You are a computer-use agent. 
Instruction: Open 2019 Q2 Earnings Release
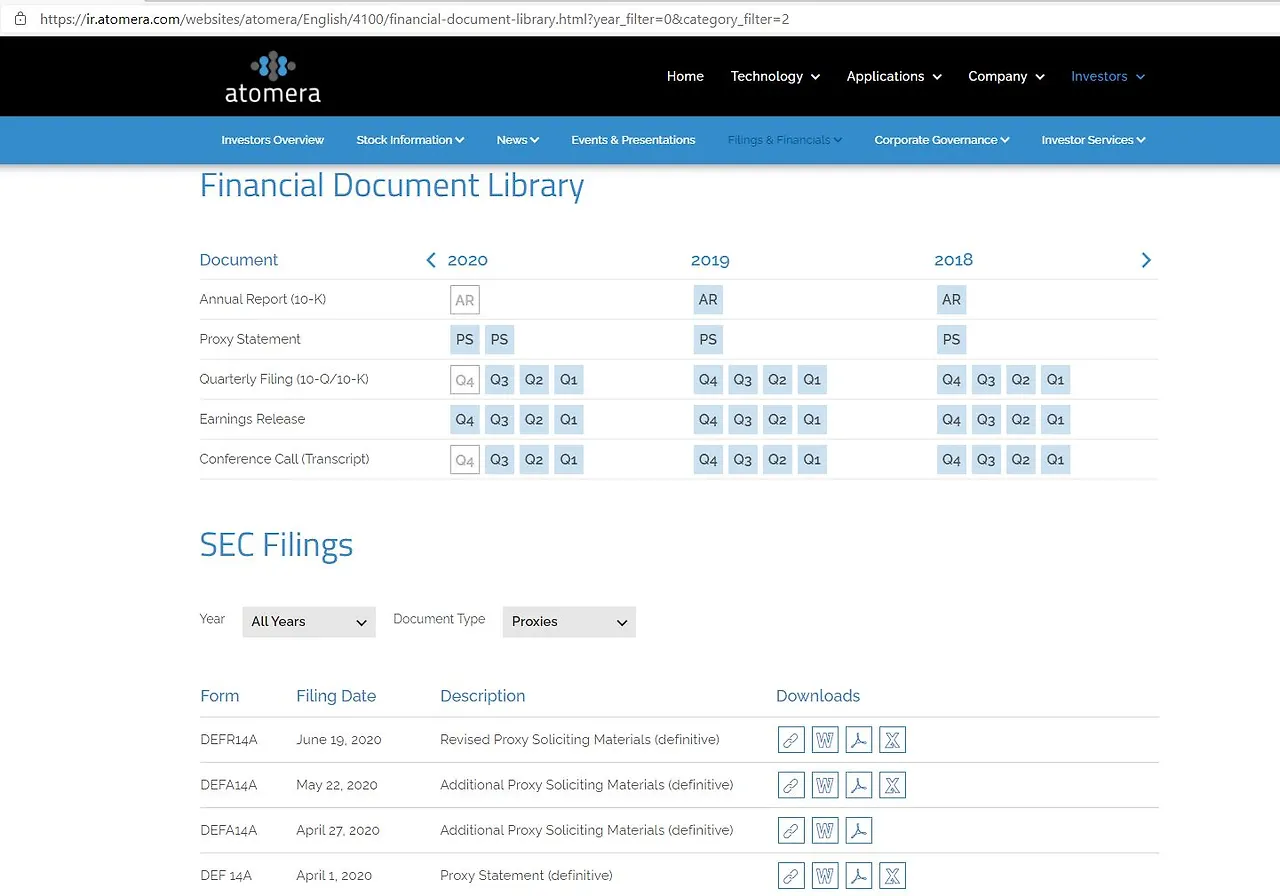pyautogui.click(x=777, y=420)
